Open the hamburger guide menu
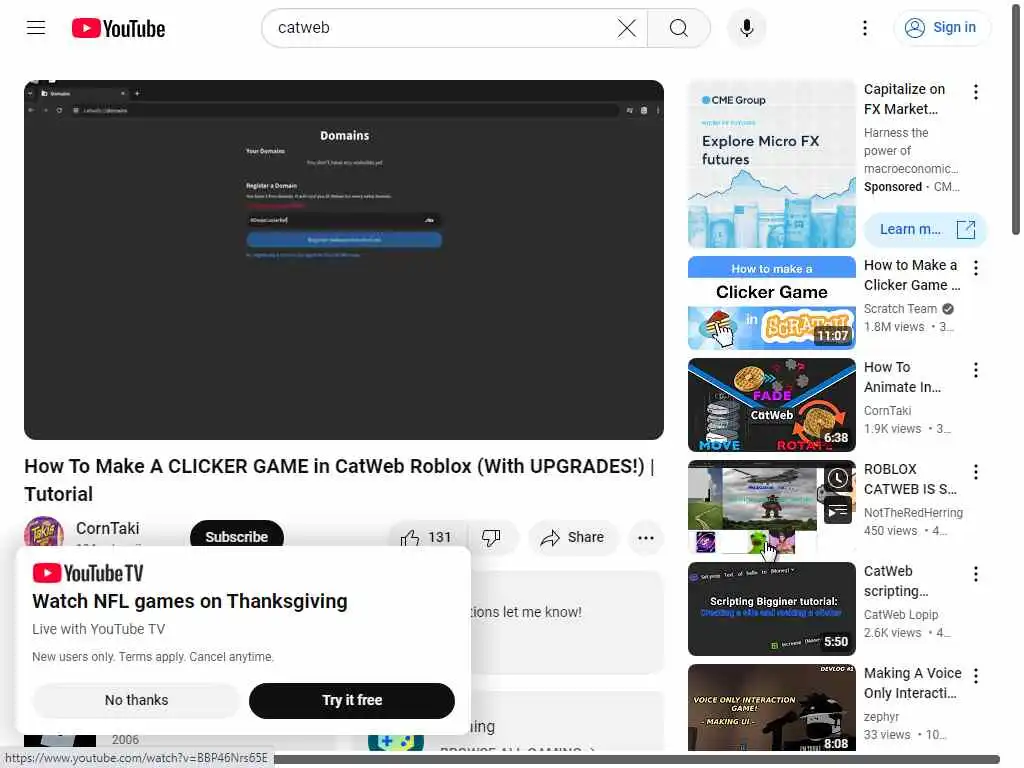Viewport: 1024px width, 768px height. (36, 27)
